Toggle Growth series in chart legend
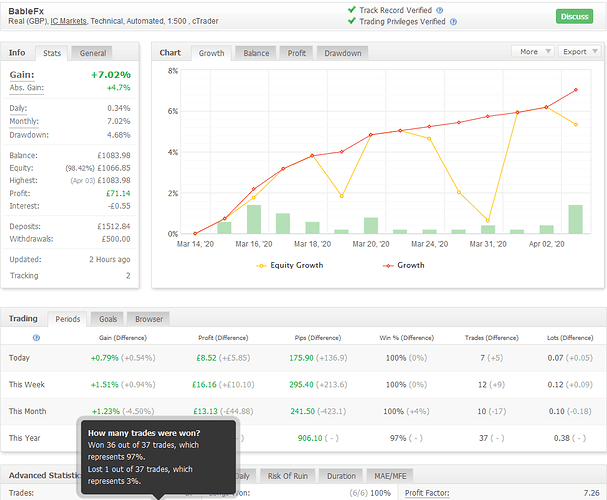Screen dimensions: 607x500 tap(404, 265)
